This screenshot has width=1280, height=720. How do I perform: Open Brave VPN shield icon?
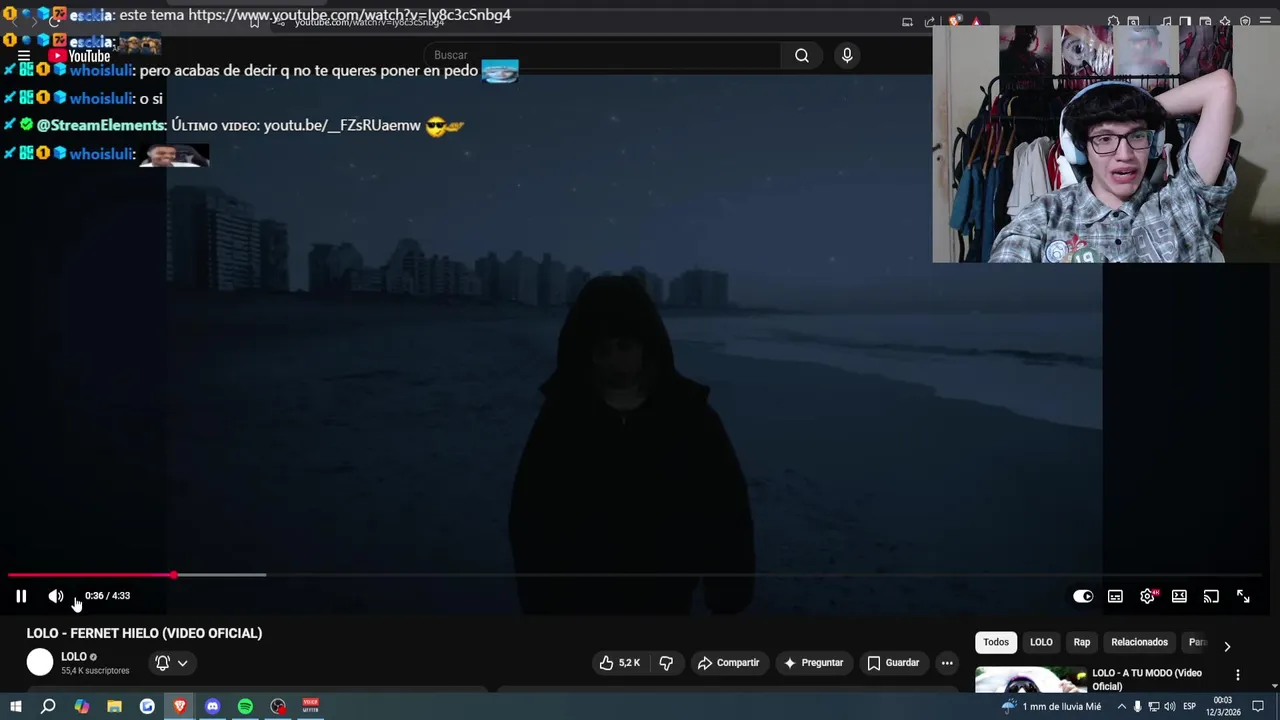click(1245, 21)
